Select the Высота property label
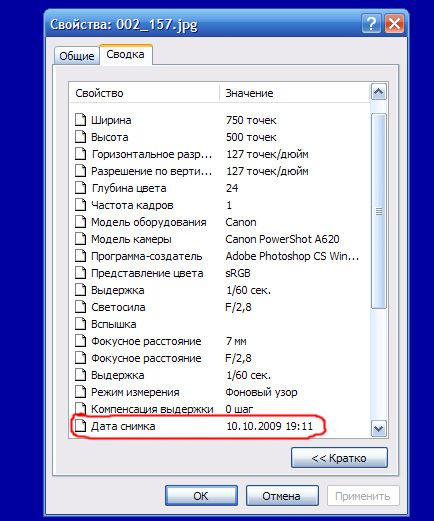Image resolution: width=434 pixels, height=521 pixels. click(x=110, y=137)
